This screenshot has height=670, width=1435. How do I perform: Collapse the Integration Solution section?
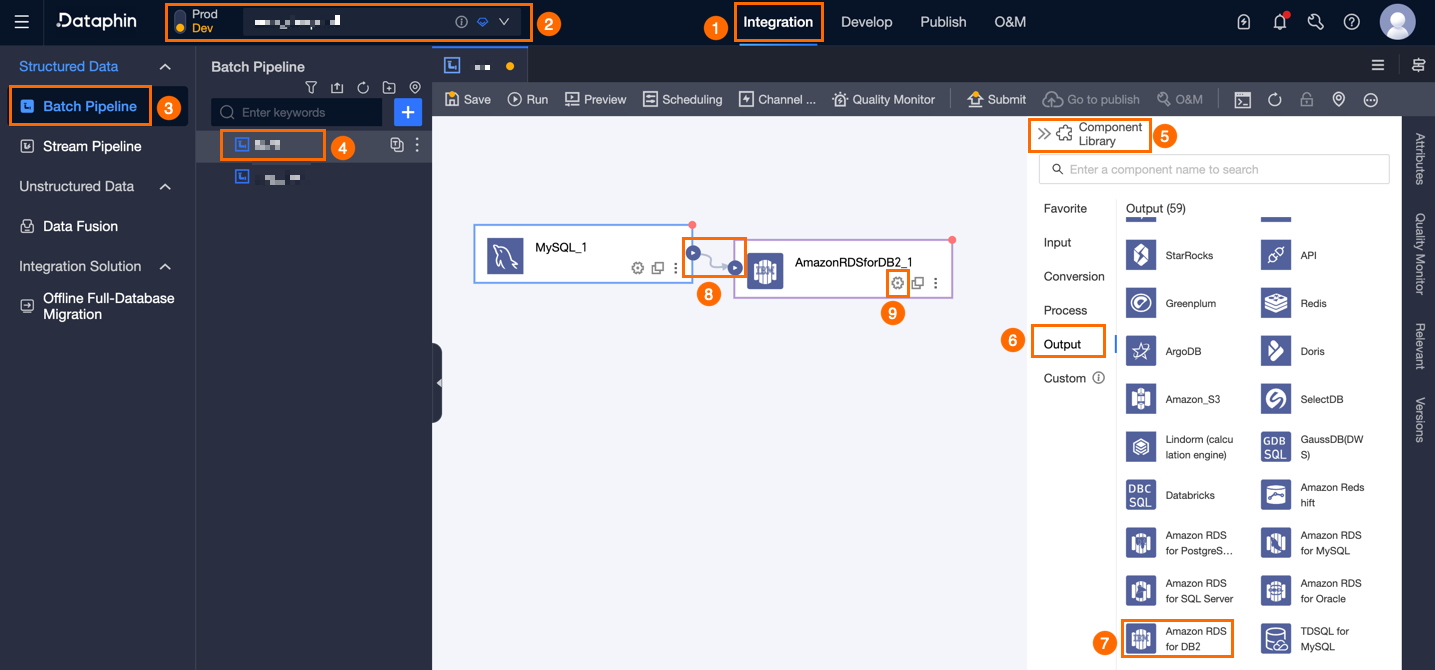tap(165, 266)
